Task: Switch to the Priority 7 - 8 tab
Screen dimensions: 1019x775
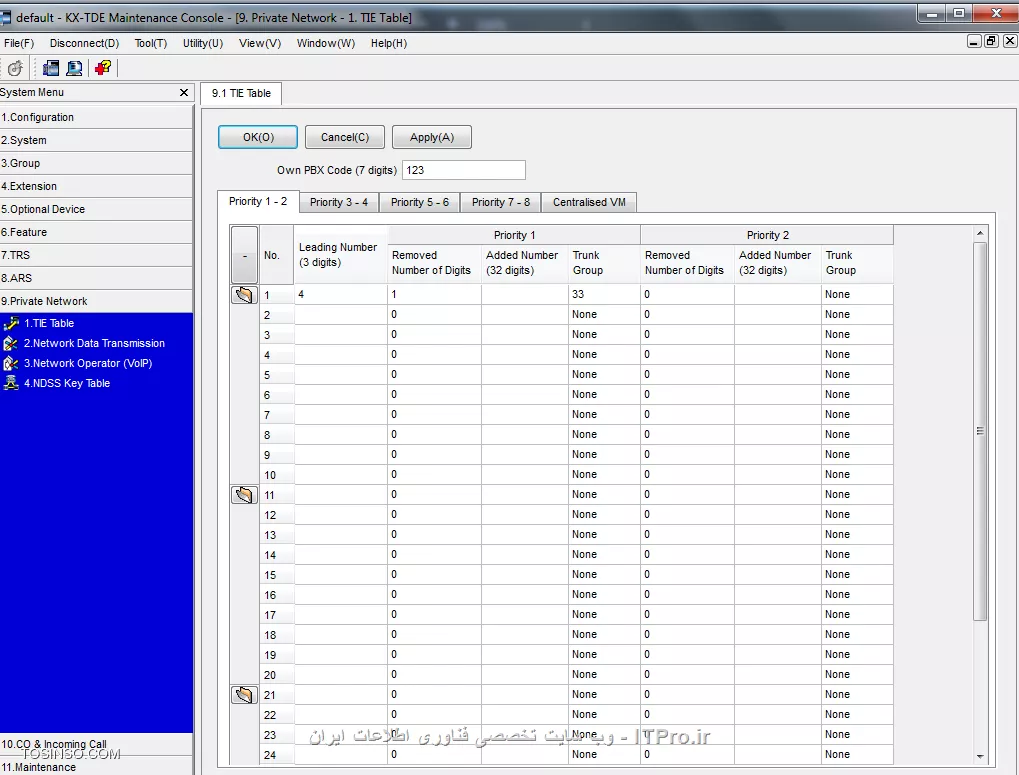Action: click(x=501, y=203)
